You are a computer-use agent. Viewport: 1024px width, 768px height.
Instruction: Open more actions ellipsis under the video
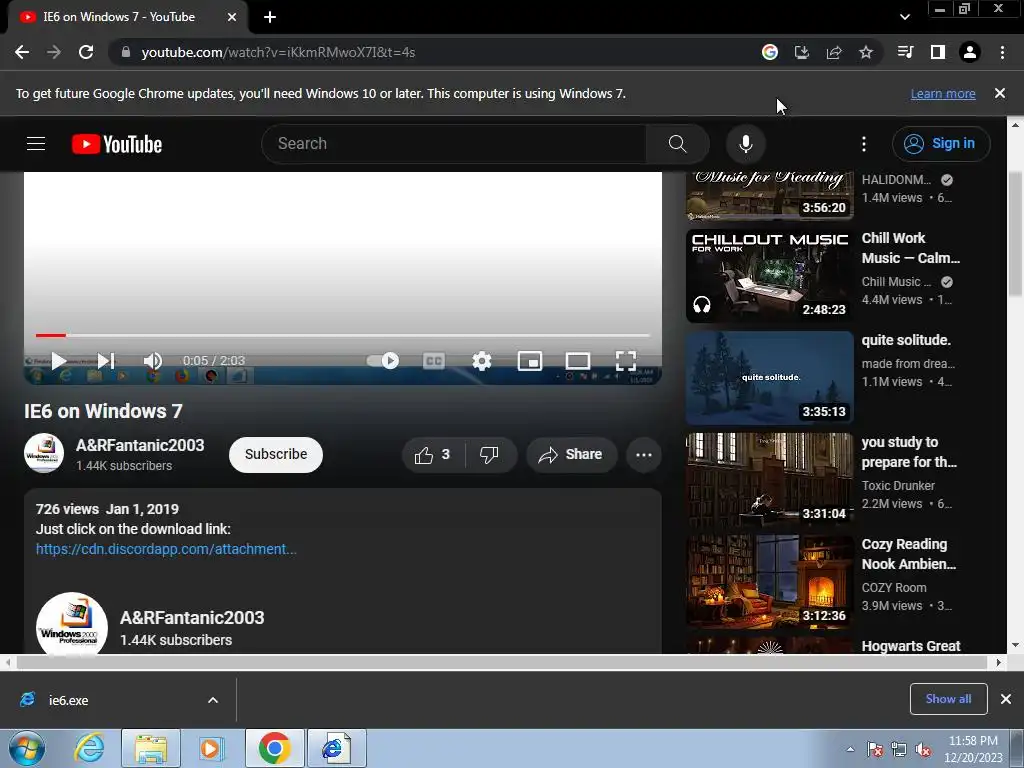point(644,455)
